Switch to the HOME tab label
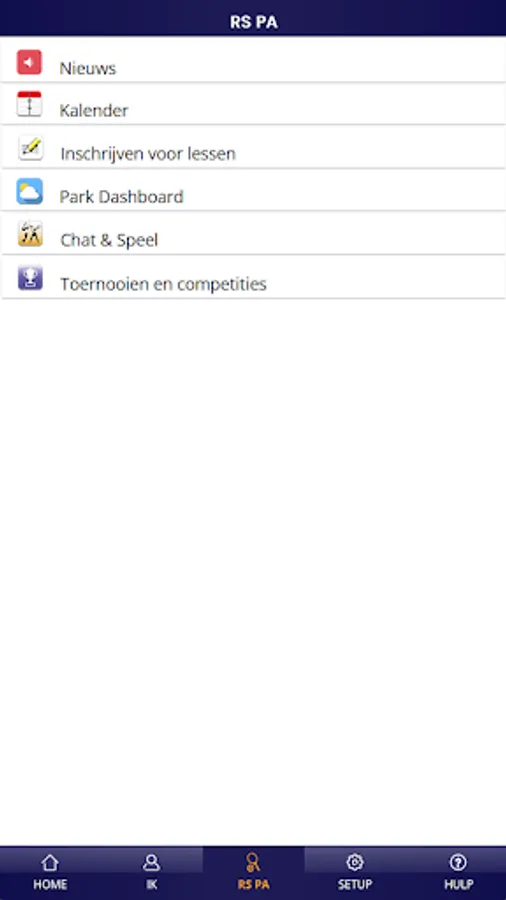The width and height of the screenshot is (506, 900). click(x=50, y=885)
